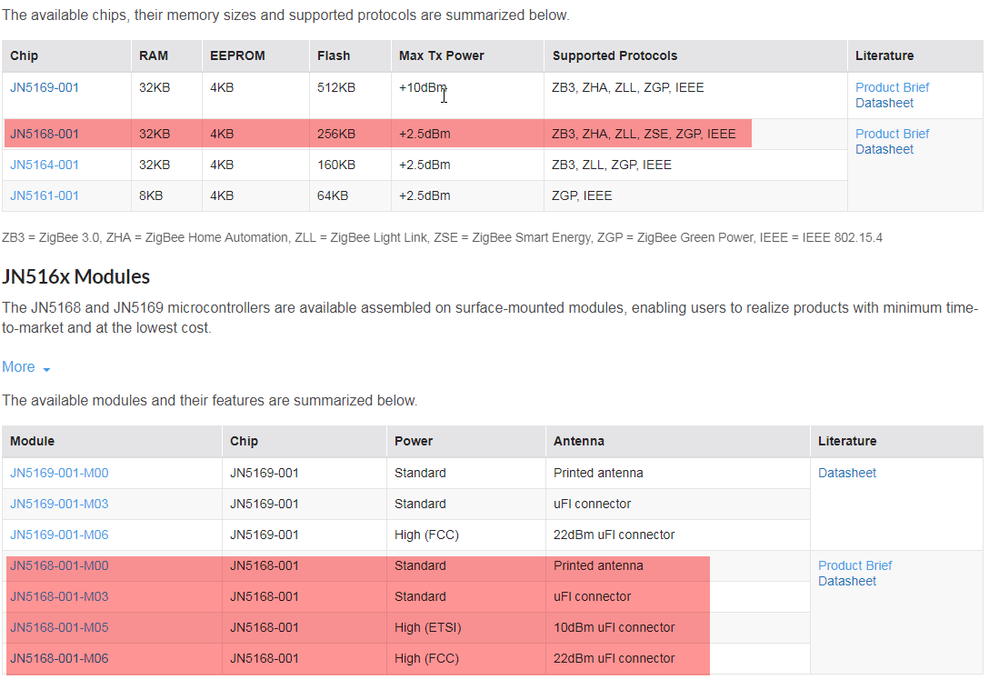Open the JN5169-001-M03 module link

click(59, 504)
